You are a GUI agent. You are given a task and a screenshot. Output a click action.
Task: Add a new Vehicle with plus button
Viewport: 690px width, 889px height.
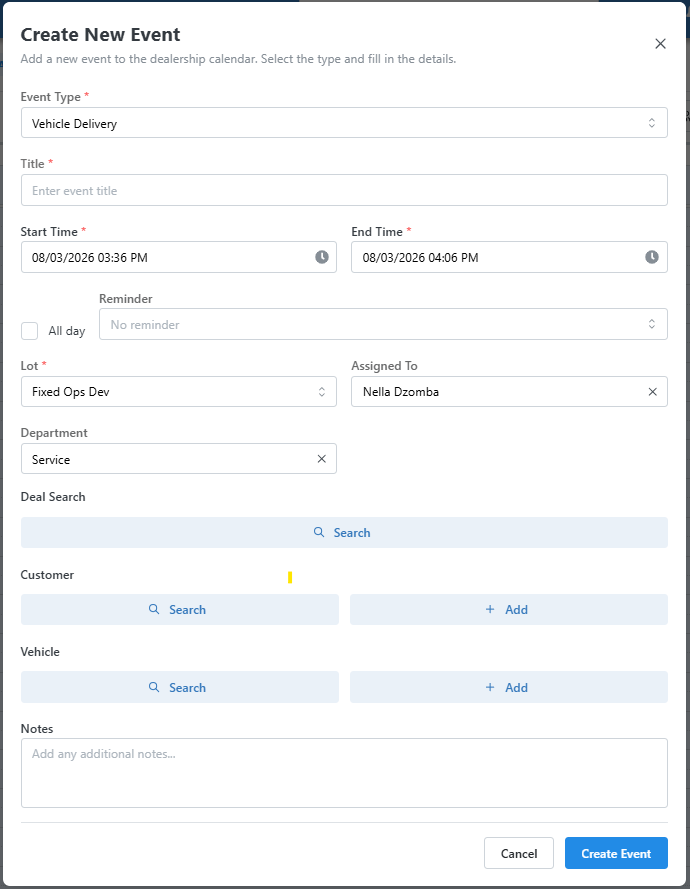point(509,687)
